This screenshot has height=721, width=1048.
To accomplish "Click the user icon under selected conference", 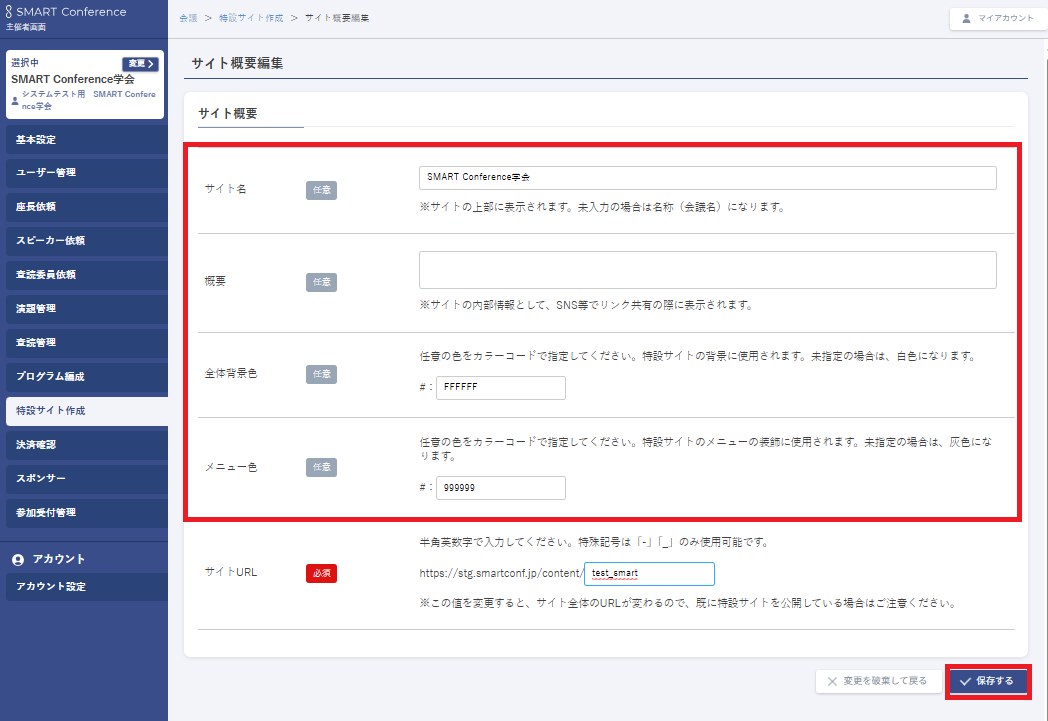I will coord(15,100).
